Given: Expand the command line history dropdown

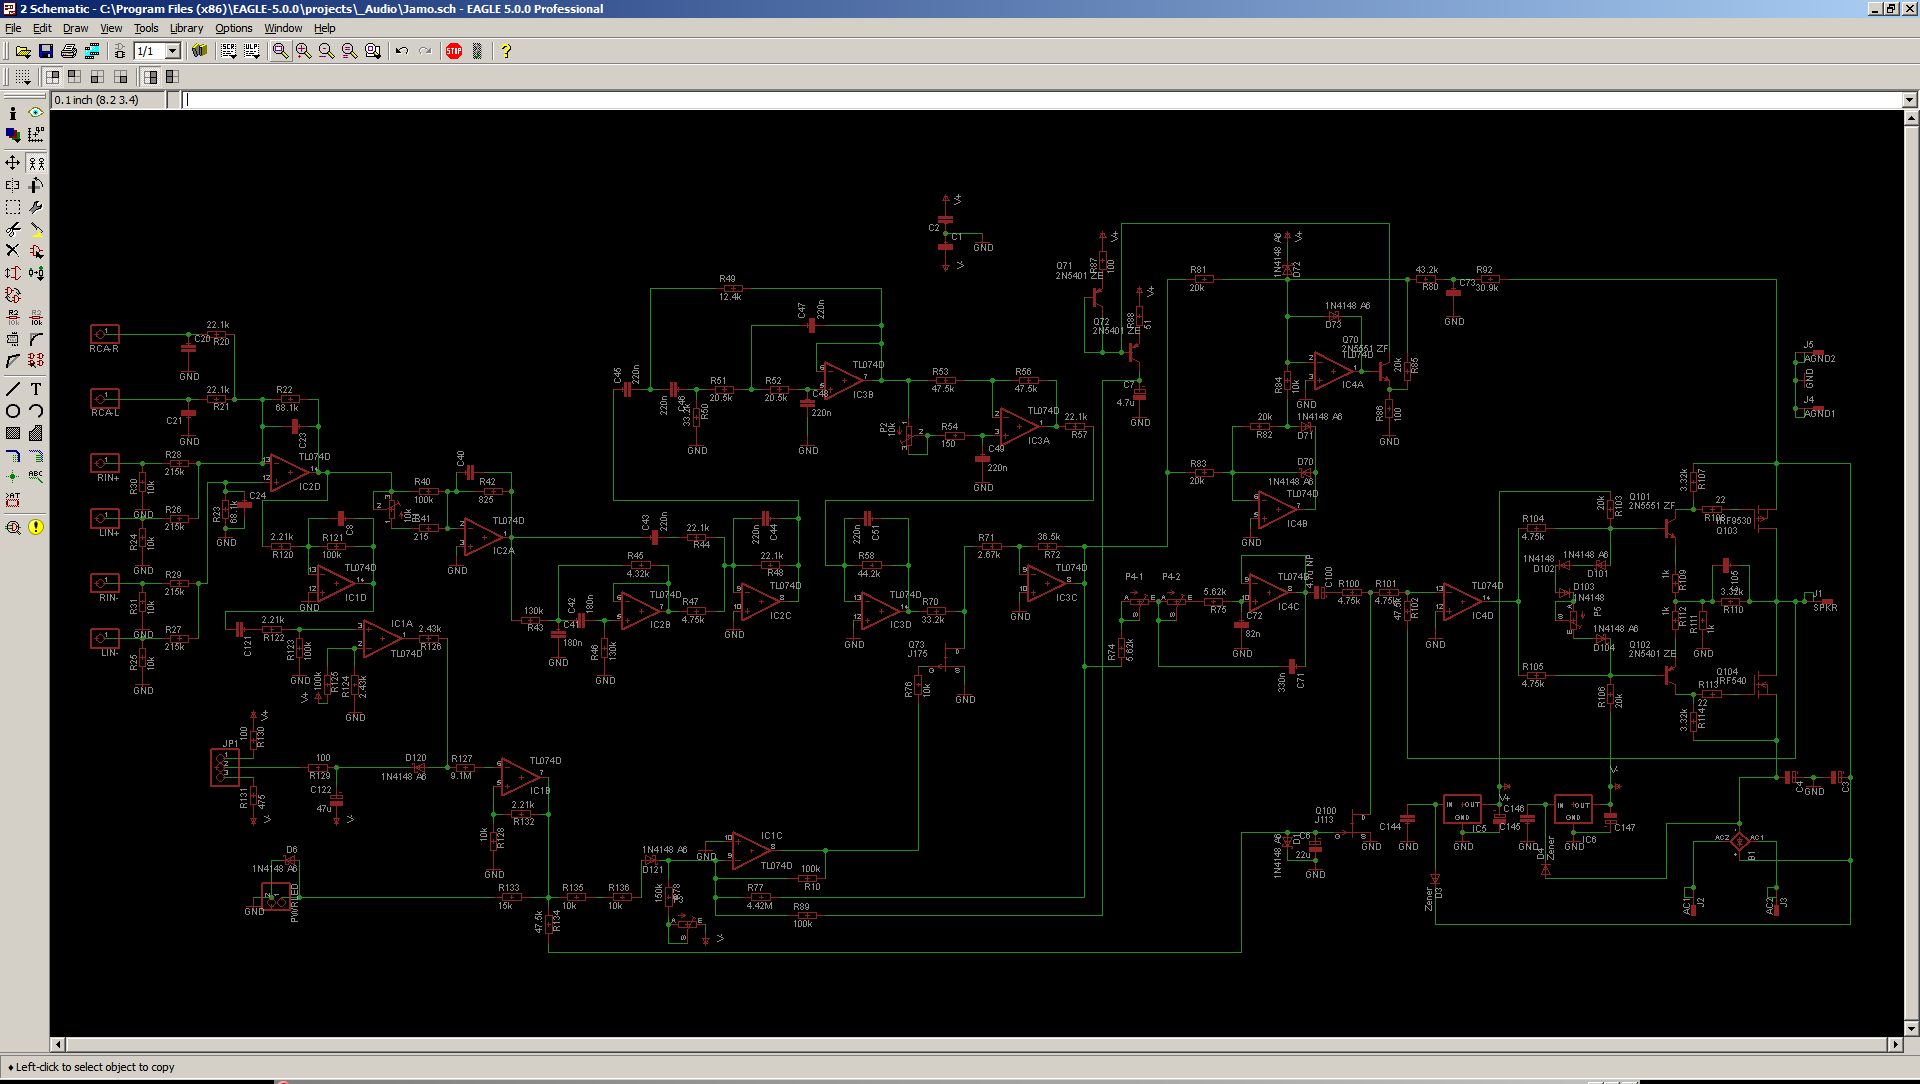Looking at the screenshot, I should coord(1909,100).
